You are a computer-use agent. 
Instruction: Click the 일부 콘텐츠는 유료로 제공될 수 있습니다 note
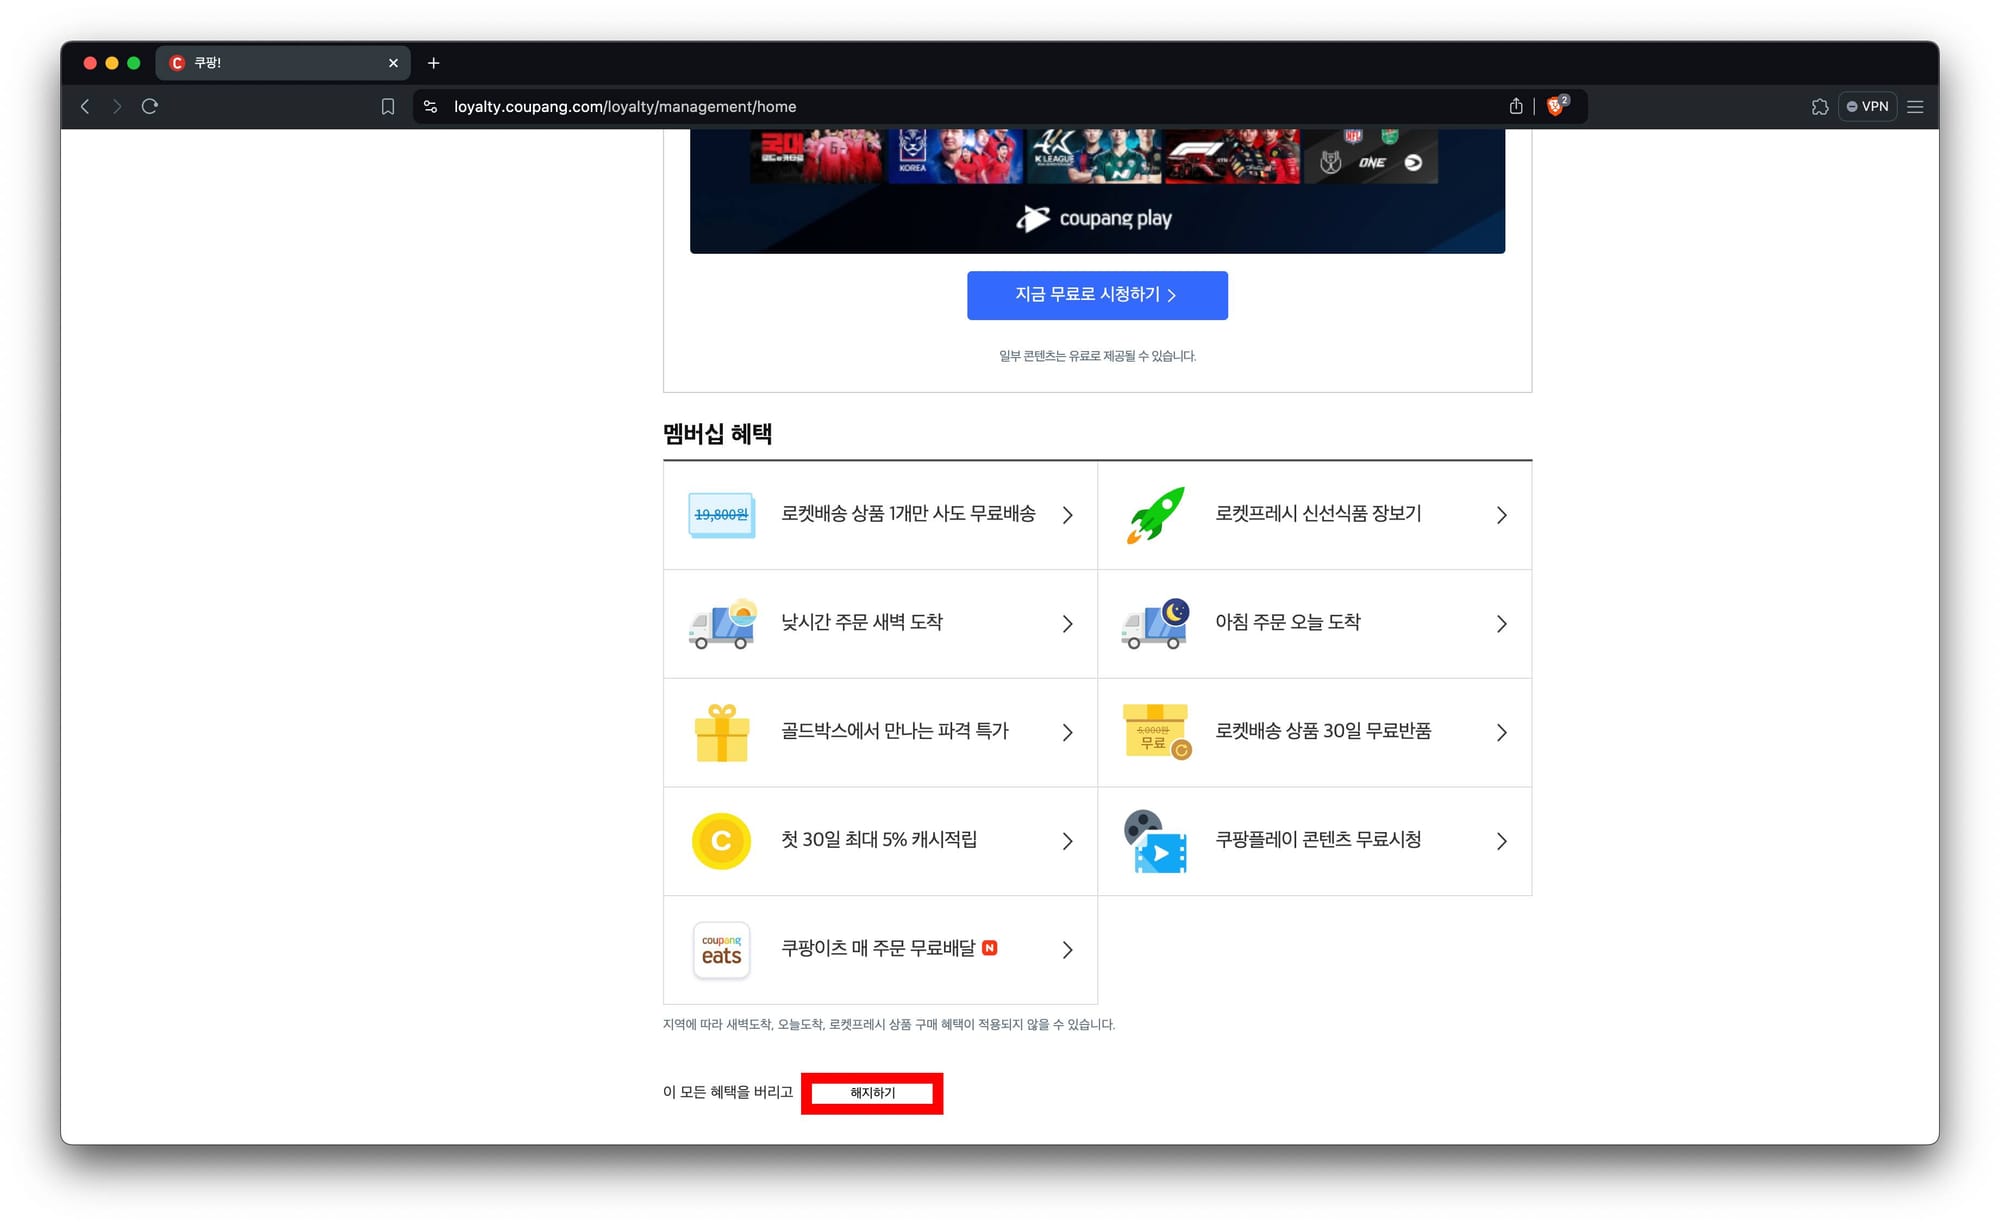pyautogui.click(x=1097, y=356)
